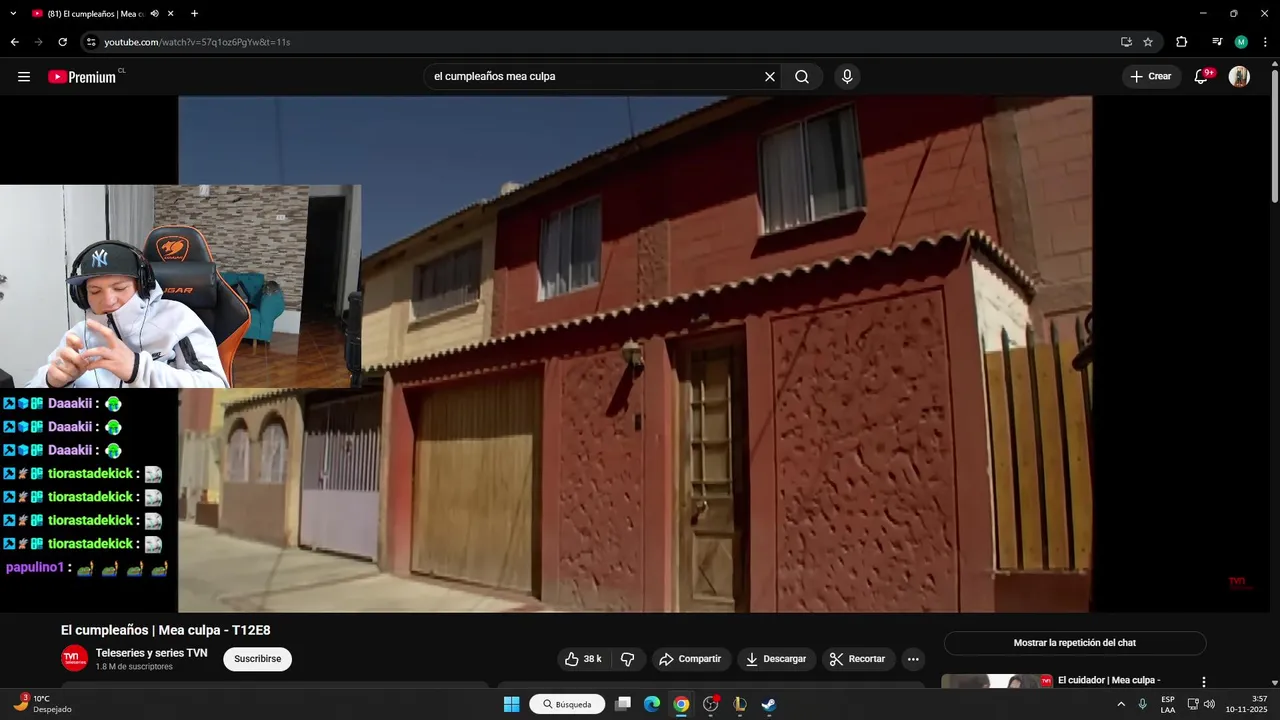Show hidden system tray icons

(1120, 704)
